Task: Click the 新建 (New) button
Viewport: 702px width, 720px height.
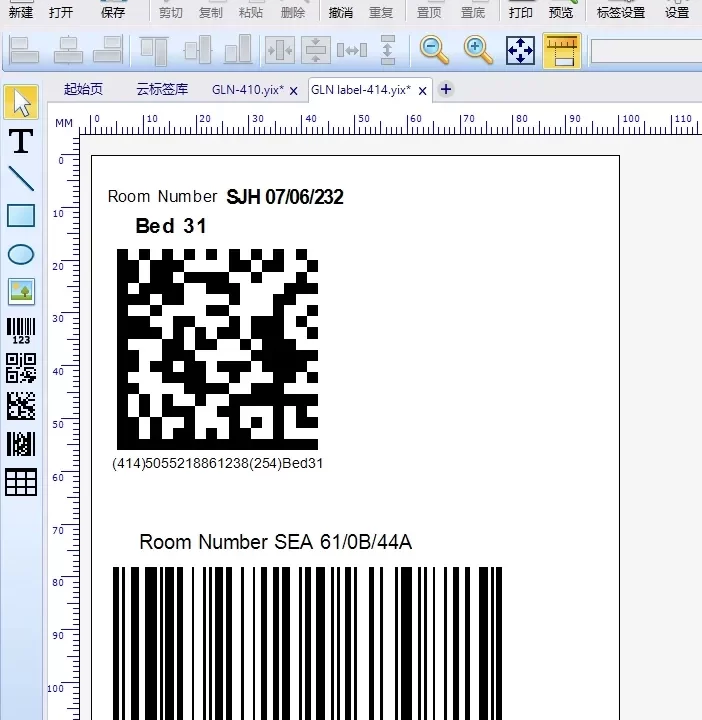Action: point(21,12)
